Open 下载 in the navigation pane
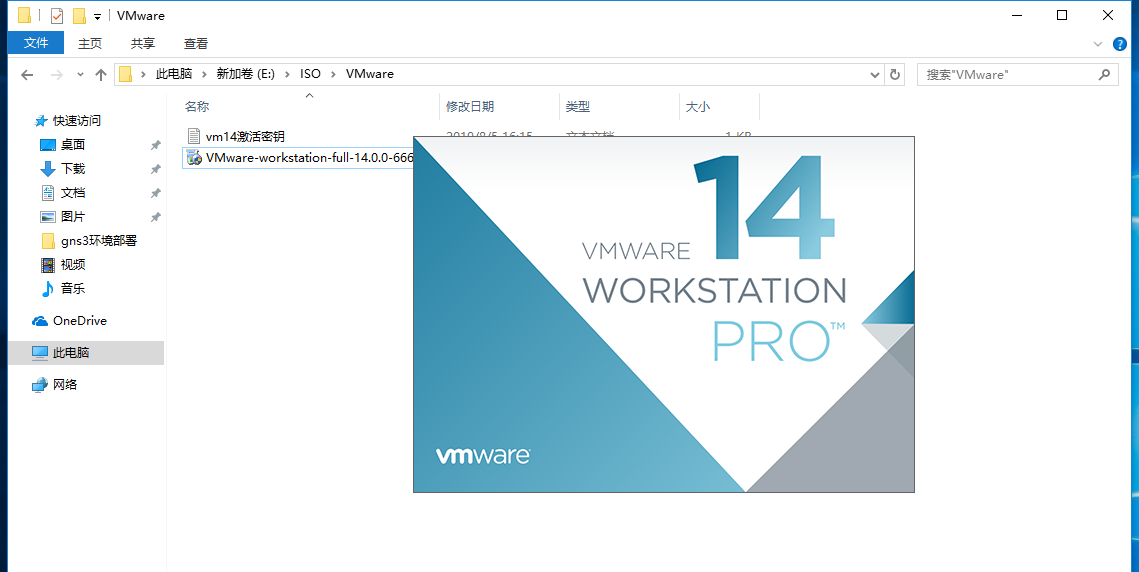Viewport: 1139px width, 572px height. point(73,169)
